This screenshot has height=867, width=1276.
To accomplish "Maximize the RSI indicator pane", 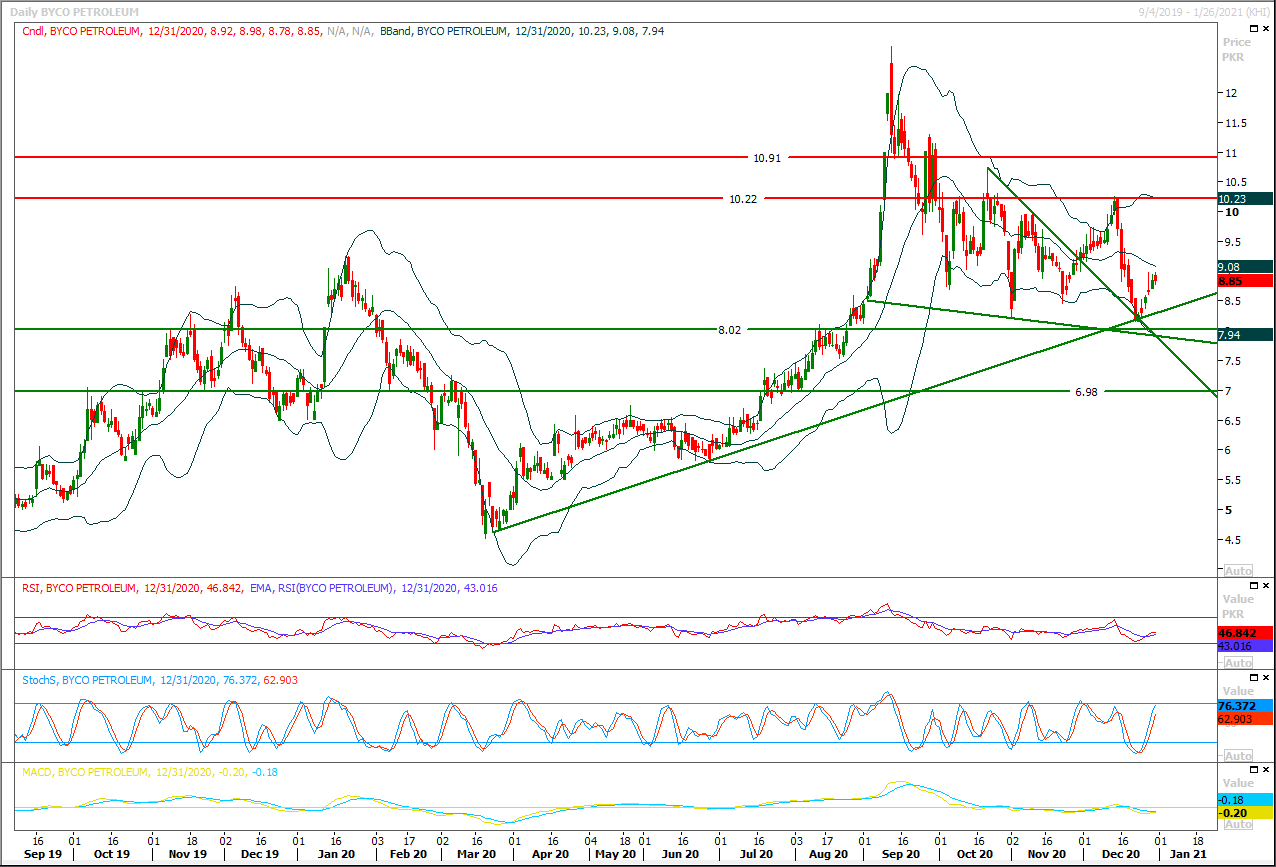I will pyautogui.click(x=1253, y=588).
